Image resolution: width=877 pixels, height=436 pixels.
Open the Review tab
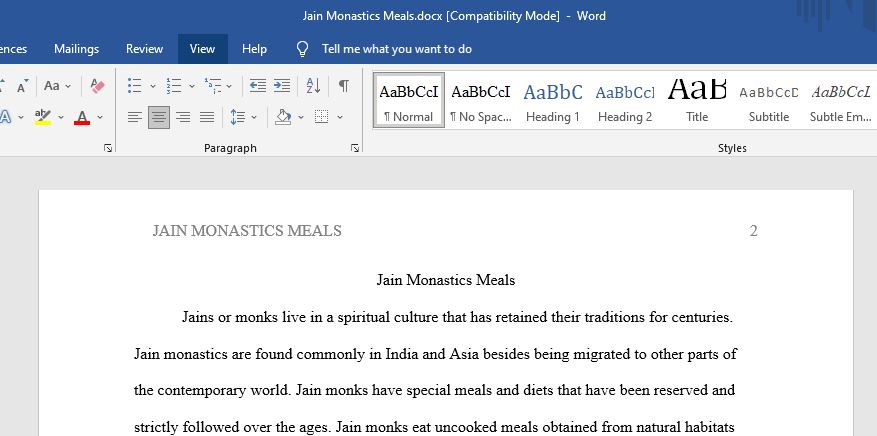[x=144, y=49]
